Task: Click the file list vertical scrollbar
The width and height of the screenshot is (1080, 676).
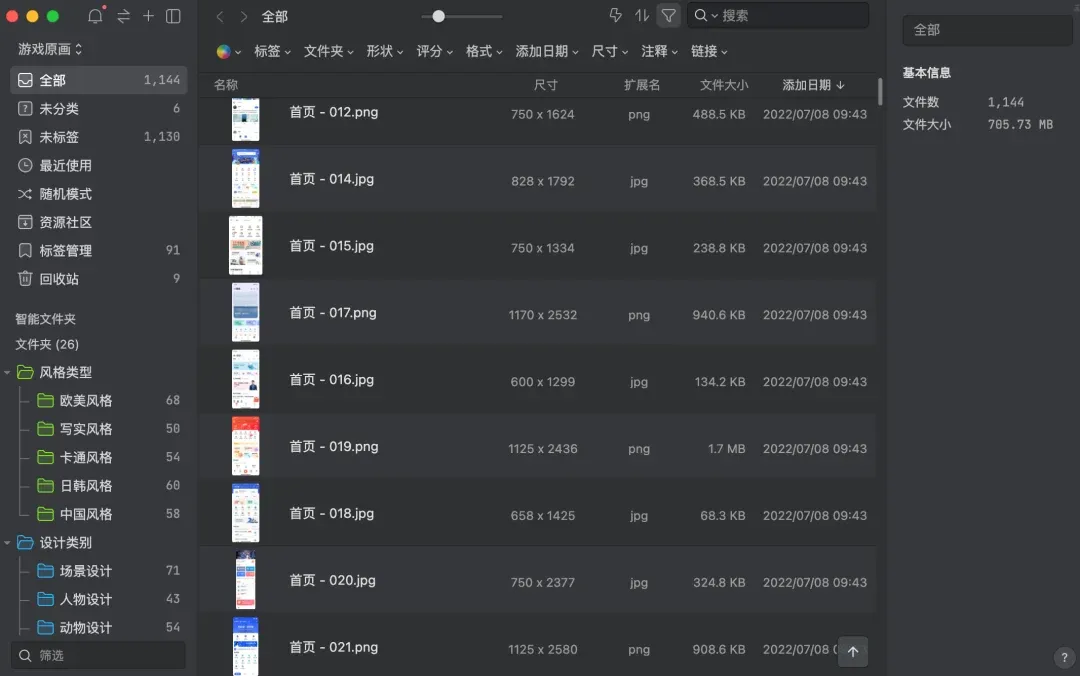Action: point(880,92)
